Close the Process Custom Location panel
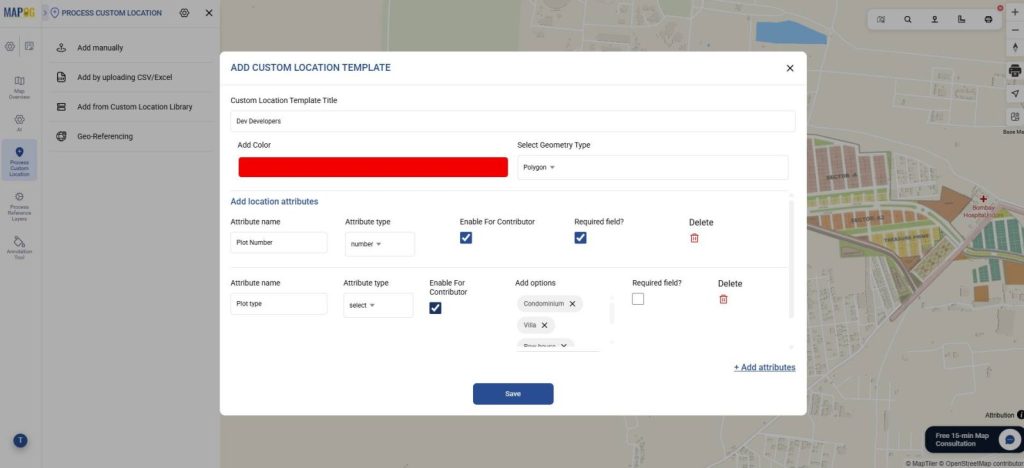This screenshot has width=1024, height=468. click(x=209, y=12)
